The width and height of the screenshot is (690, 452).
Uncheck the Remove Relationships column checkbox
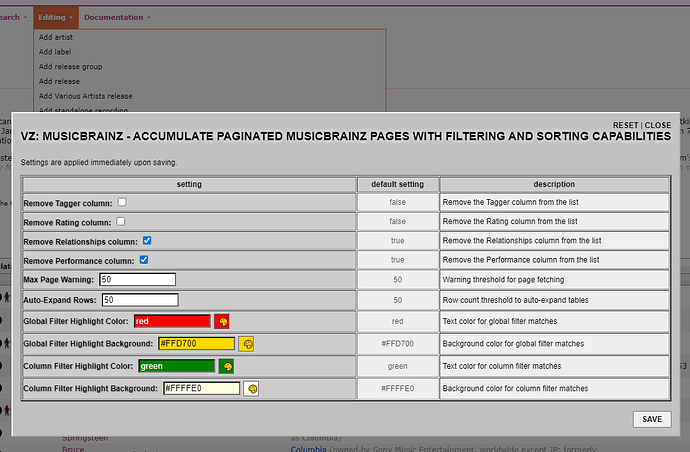click(x=147, y=241)
